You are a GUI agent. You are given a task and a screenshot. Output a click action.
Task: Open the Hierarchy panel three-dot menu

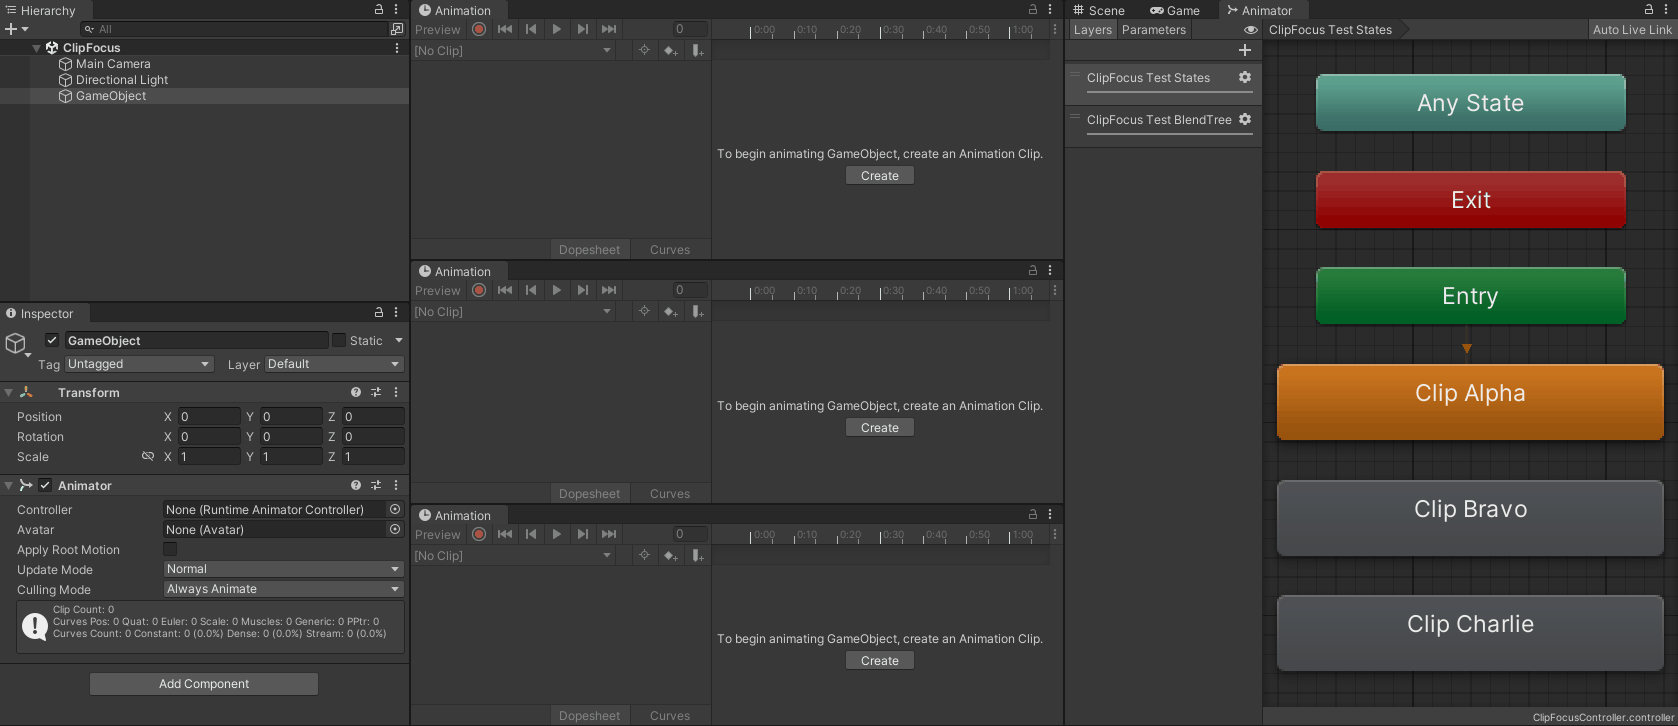tap(396, 9)
